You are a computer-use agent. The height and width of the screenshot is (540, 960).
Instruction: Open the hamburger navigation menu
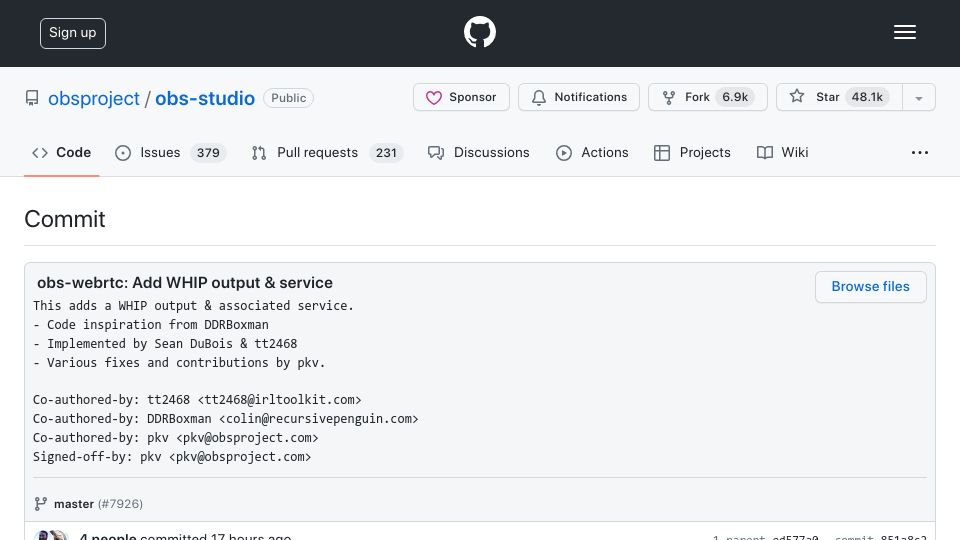point(904,32)
